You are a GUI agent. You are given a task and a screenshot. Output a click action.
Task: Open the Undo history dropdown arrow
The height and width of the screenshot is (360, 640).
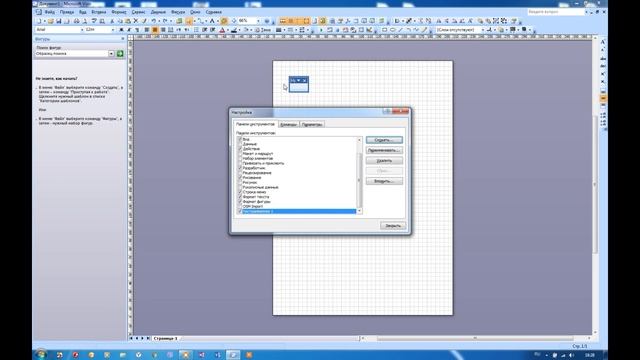tap(158, 21)
